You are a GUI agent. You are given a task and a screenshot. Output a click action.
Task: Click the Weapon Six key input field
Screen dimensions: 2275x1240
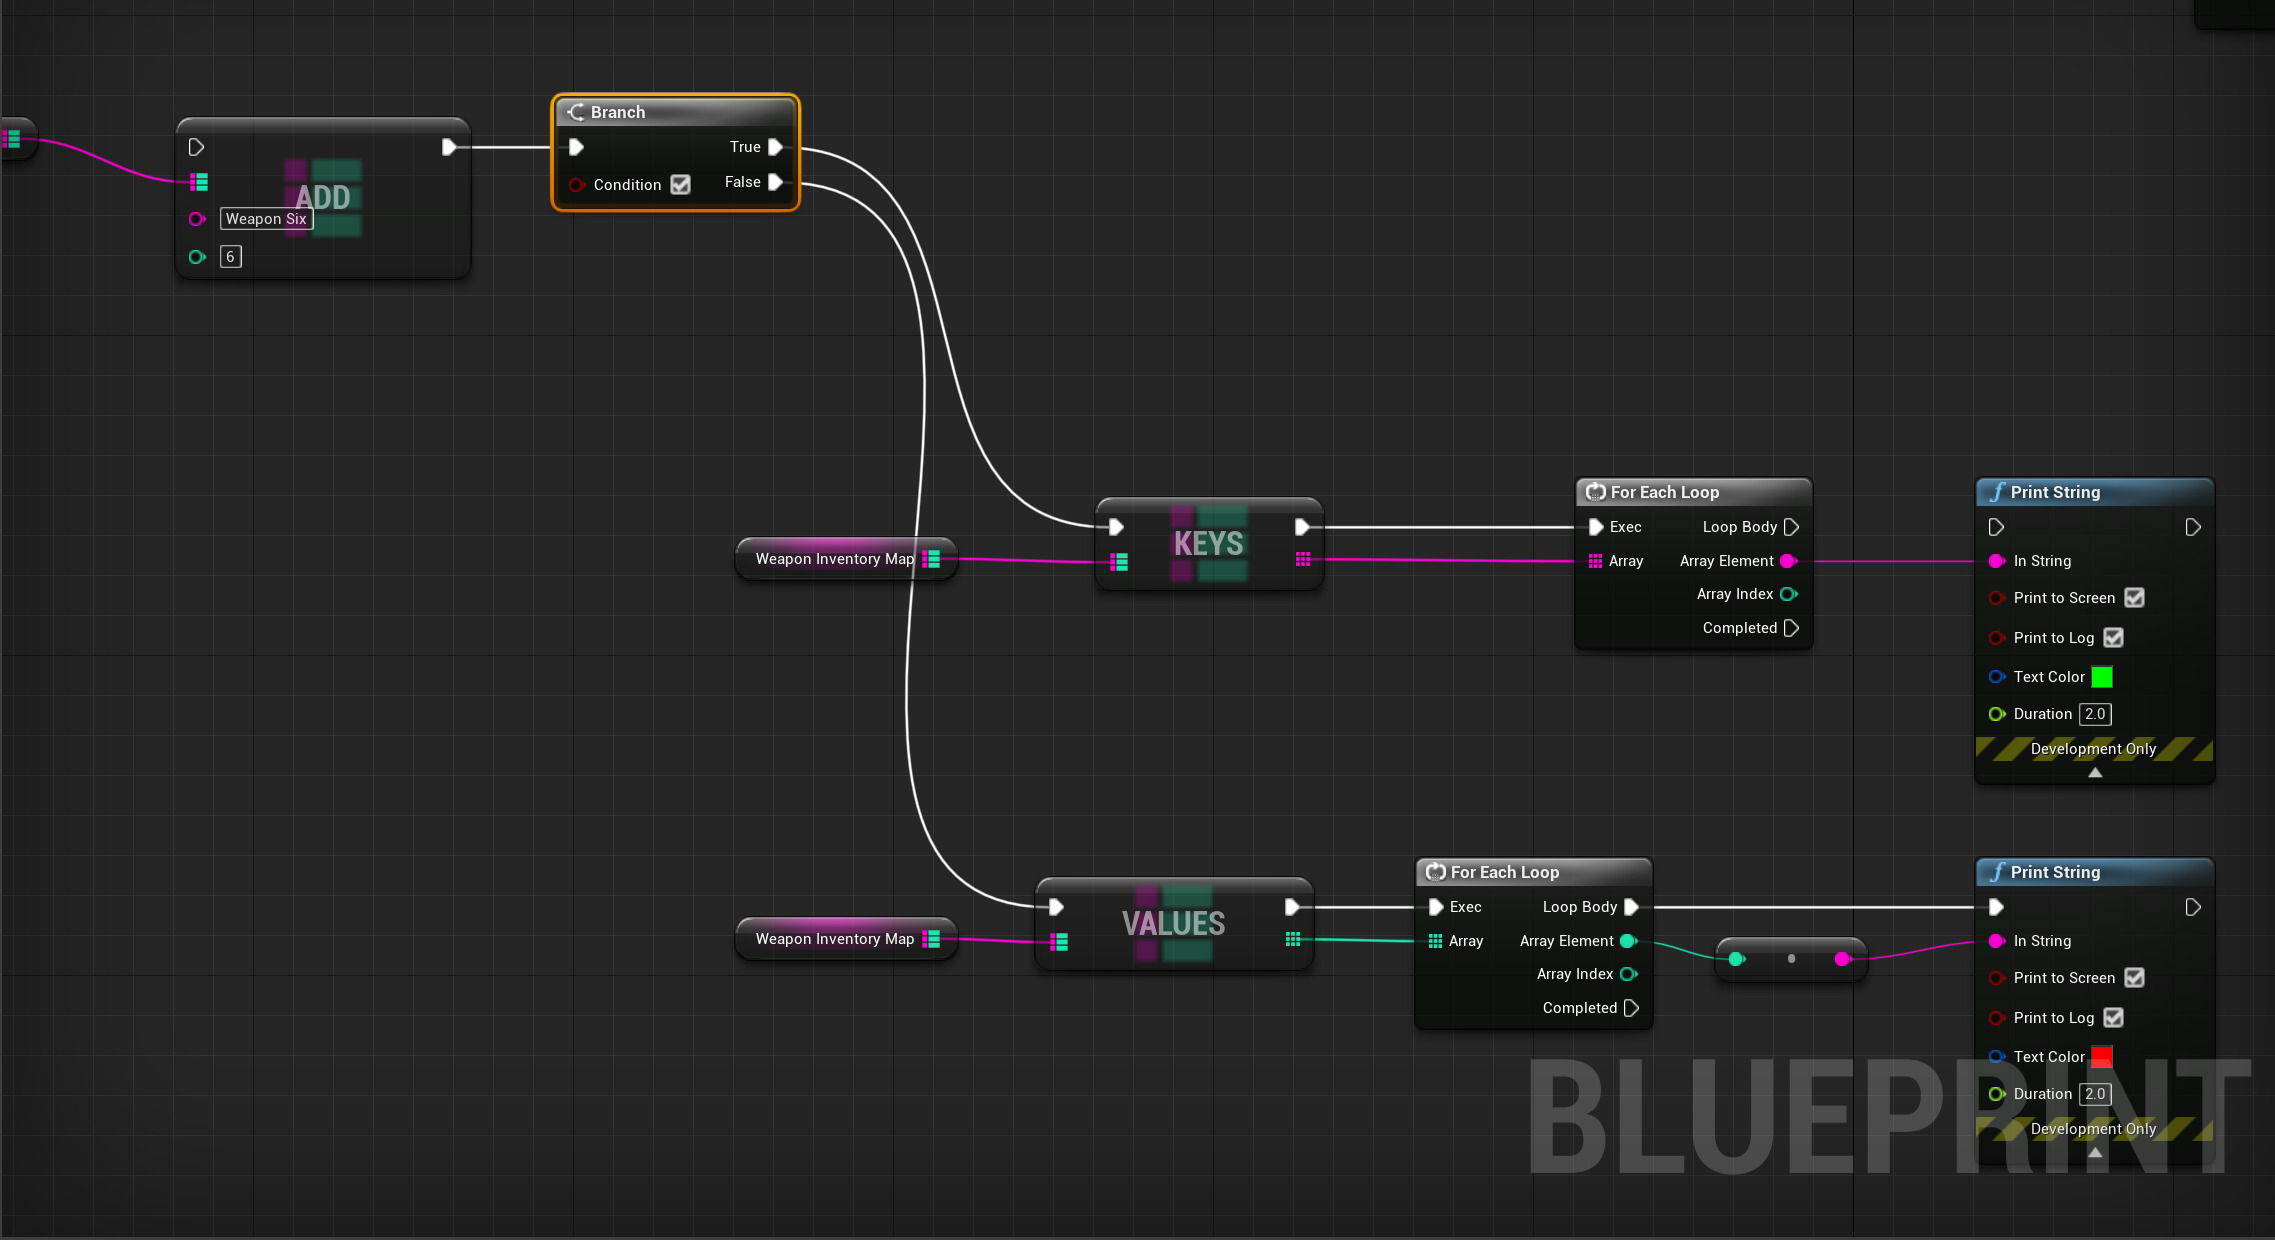point(266,219)
